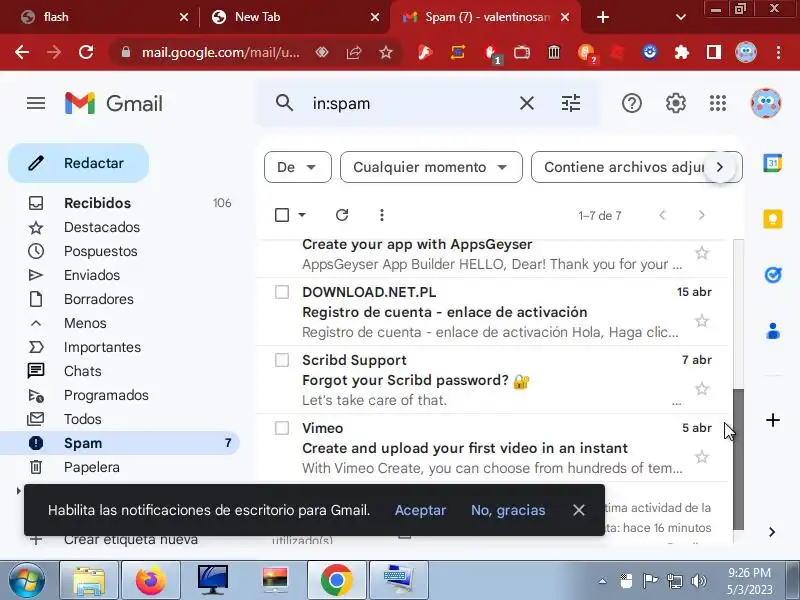Viewport: 800px width, 600px height.
Task: Open the Google account avatar in Gmail
Action: 765,104
